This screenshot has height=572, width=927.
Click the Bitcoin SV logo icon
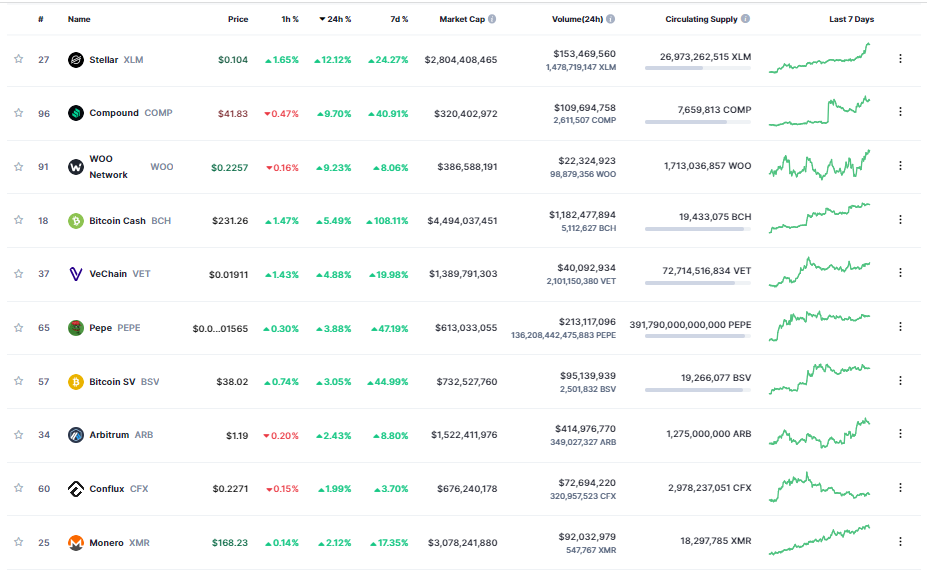pyautogui.click(x=76, y=382)
